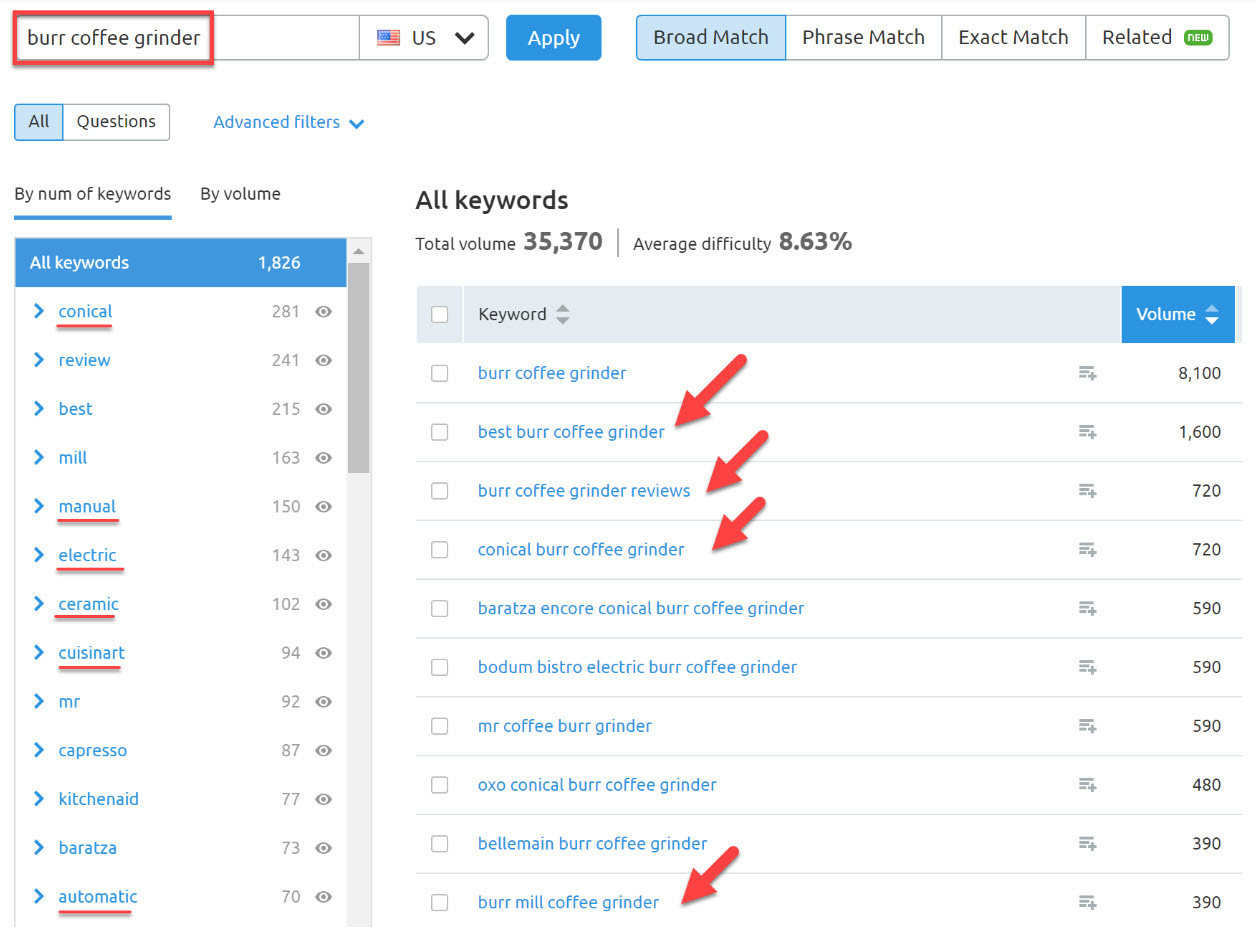Expand the manual keyword group chevron
This screenshot has height=931, width=1256.
pos(39,507)
